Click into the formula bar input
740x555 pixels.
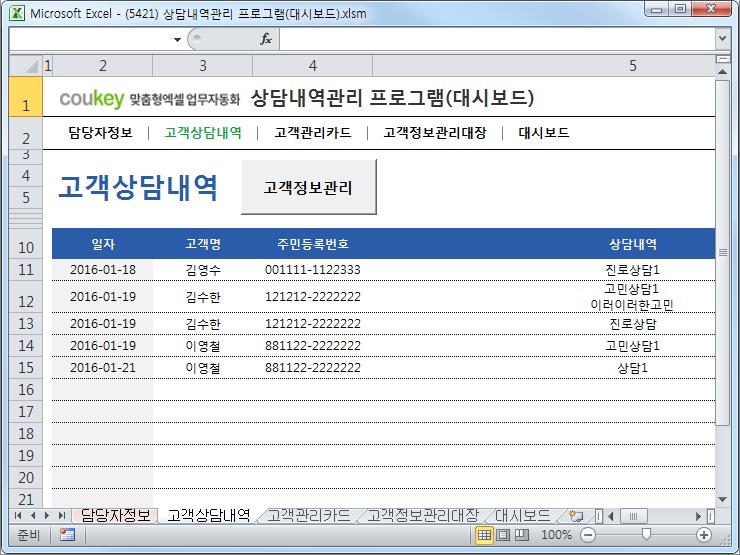(497, 39)
